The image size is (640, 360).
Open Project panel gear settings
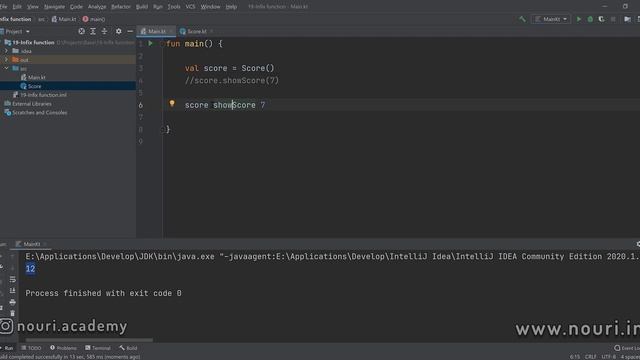[118, 31]
